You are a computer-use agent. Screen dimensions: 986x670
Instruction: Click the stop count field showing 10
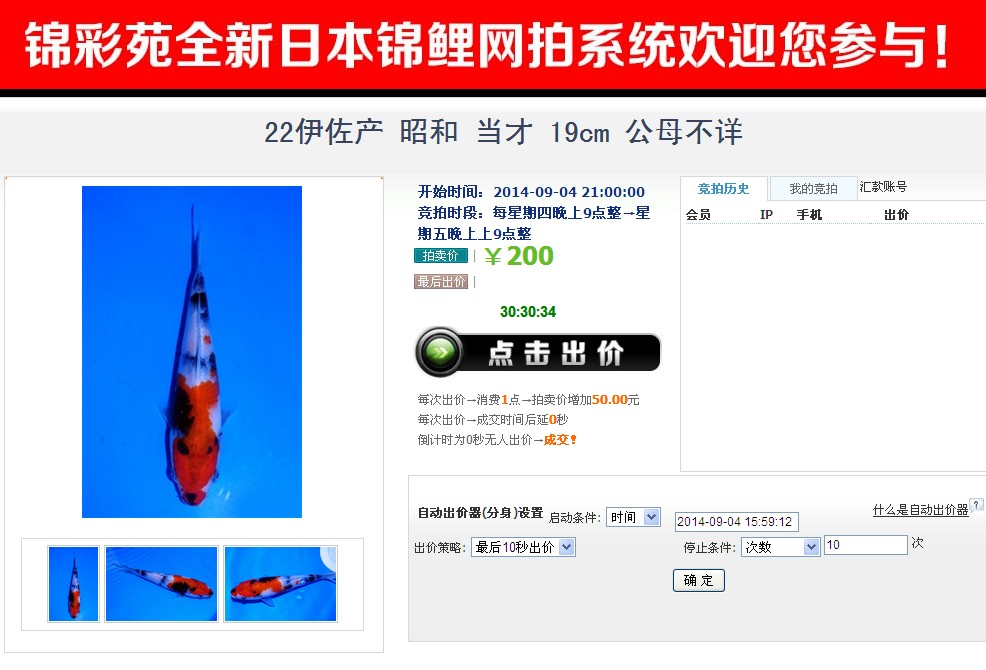coord(866,545)
